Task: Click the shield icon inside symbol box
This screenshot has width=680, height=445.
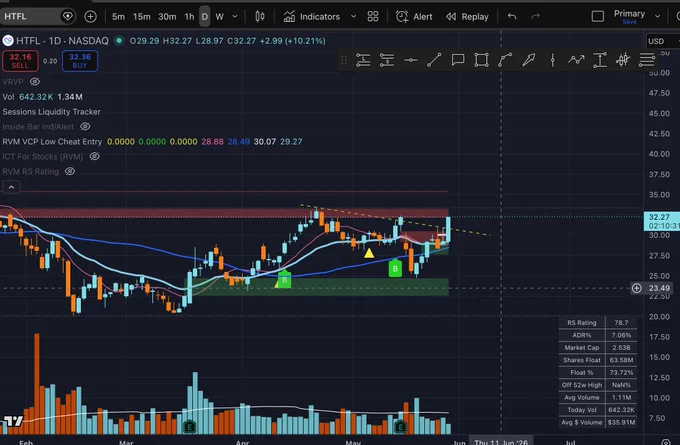Action: pyautogui.click(x=68, y=16)
